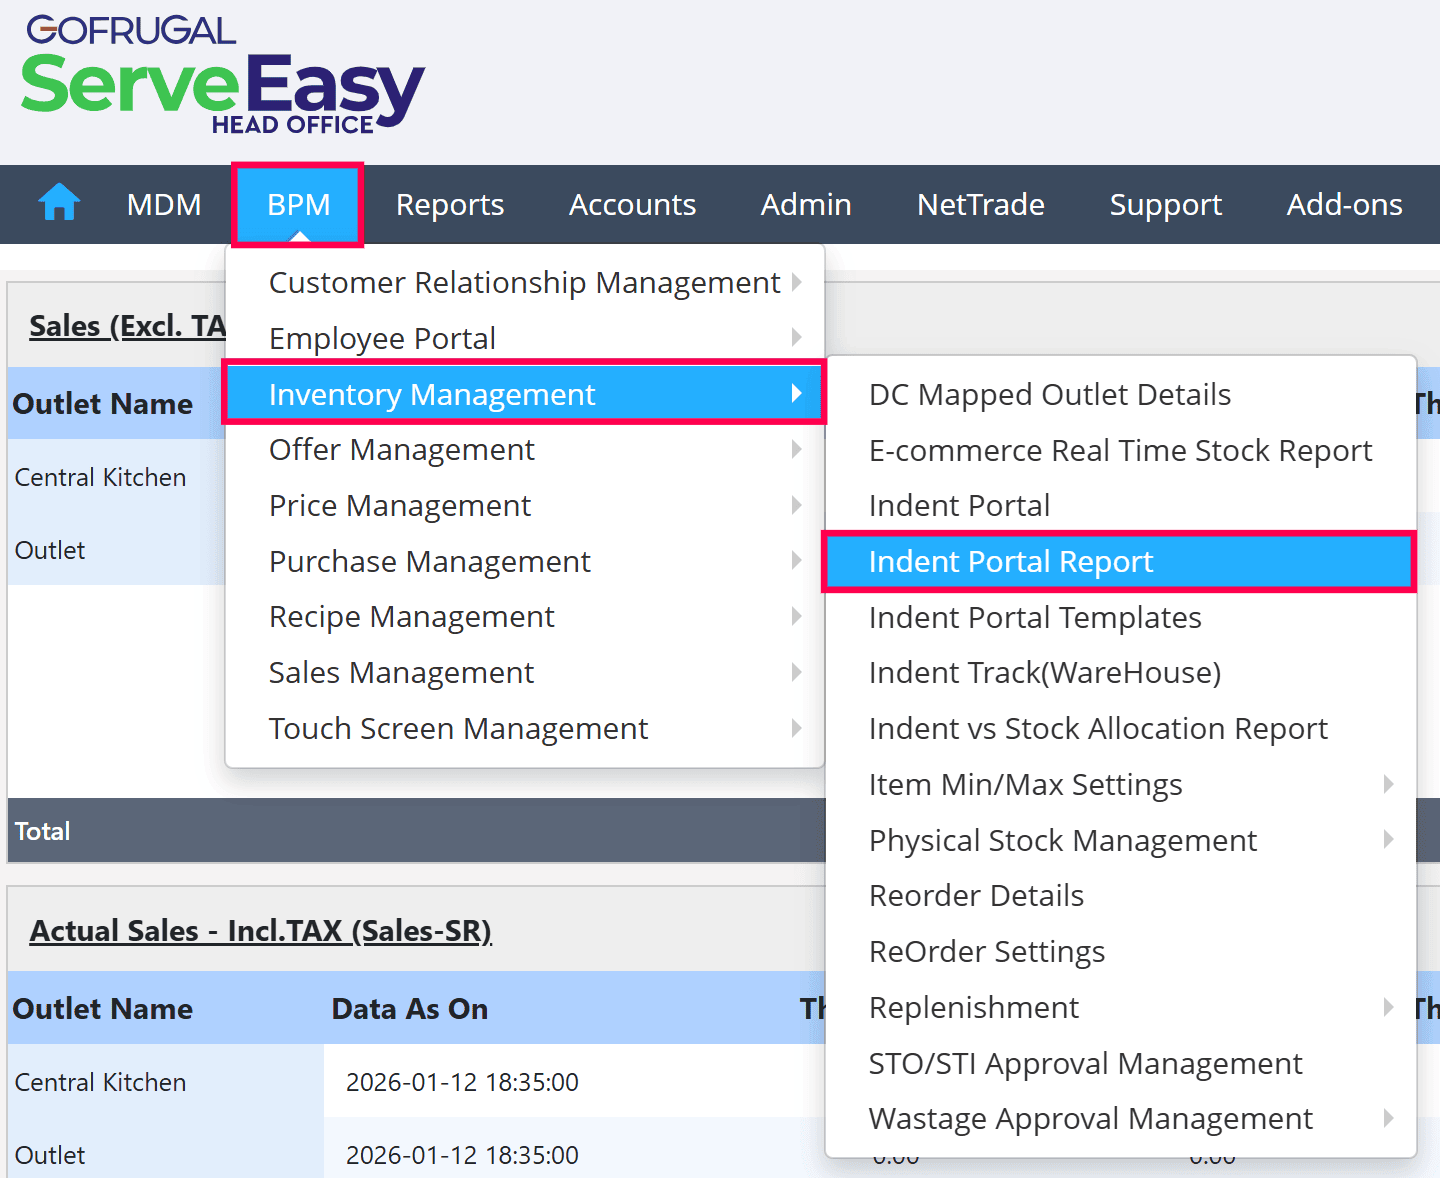1440x1178 pixels.
Task: Expand Price Management submenu
Action: (525, 506)
